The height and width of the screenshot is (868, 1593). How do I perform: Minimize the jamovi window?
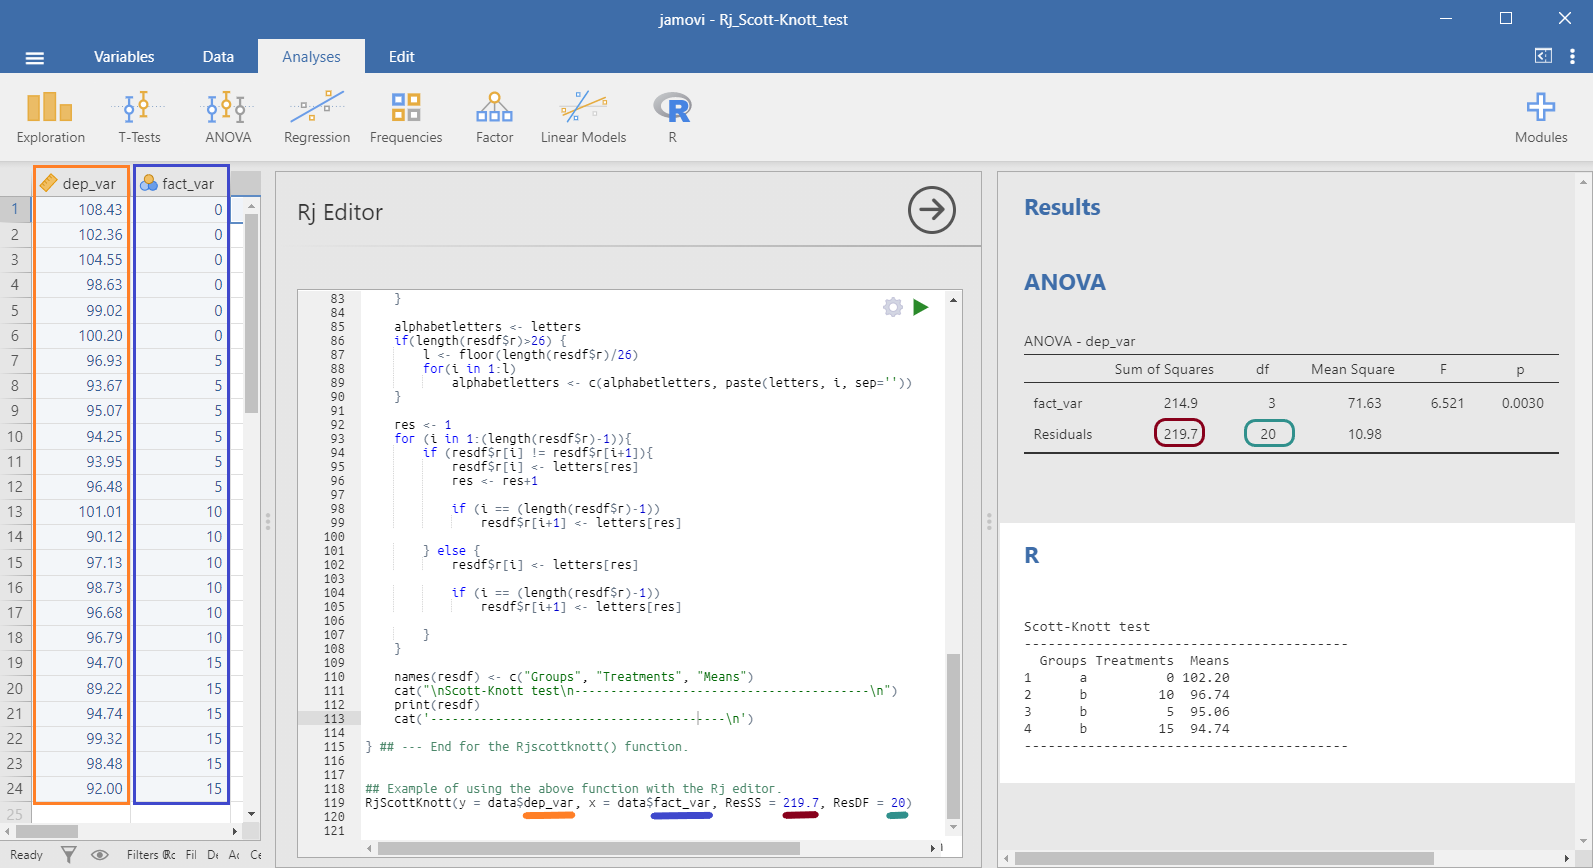tap(1446, 18)
